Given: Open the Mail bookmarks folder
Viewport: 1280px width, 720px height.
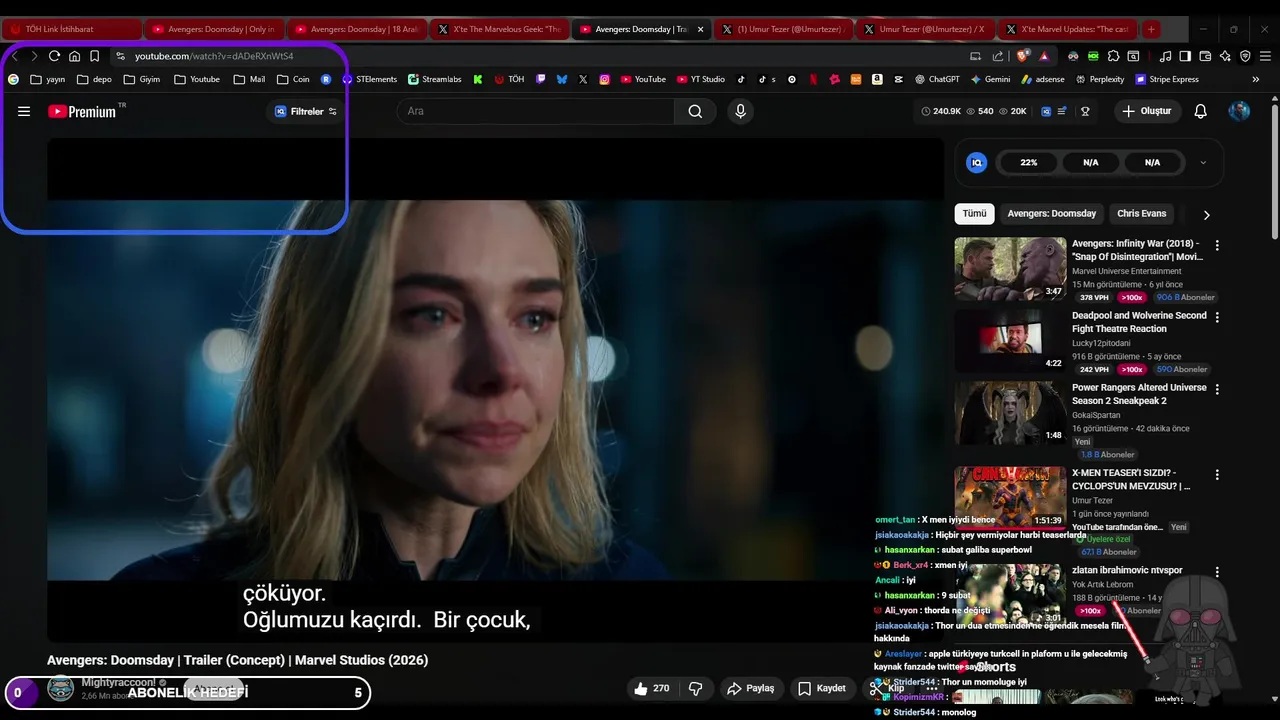Looking at the screenshot, I should tap(249, 79).
